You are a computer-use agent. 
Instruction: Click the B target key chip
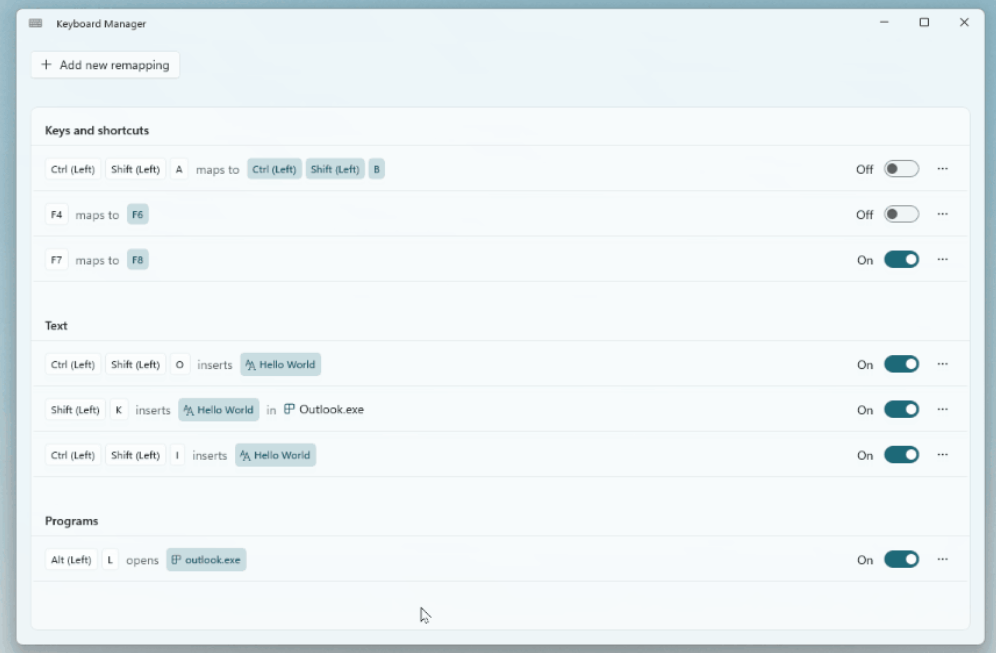377,169
